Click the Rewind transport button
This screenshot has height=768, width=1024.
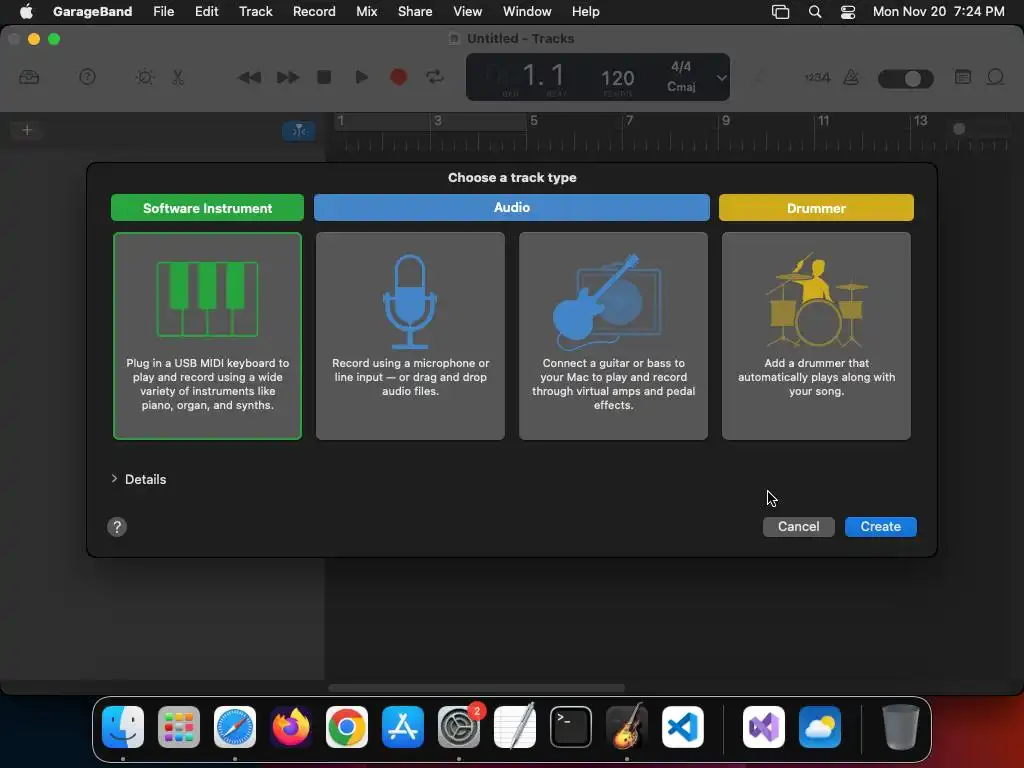coord(249,78)
